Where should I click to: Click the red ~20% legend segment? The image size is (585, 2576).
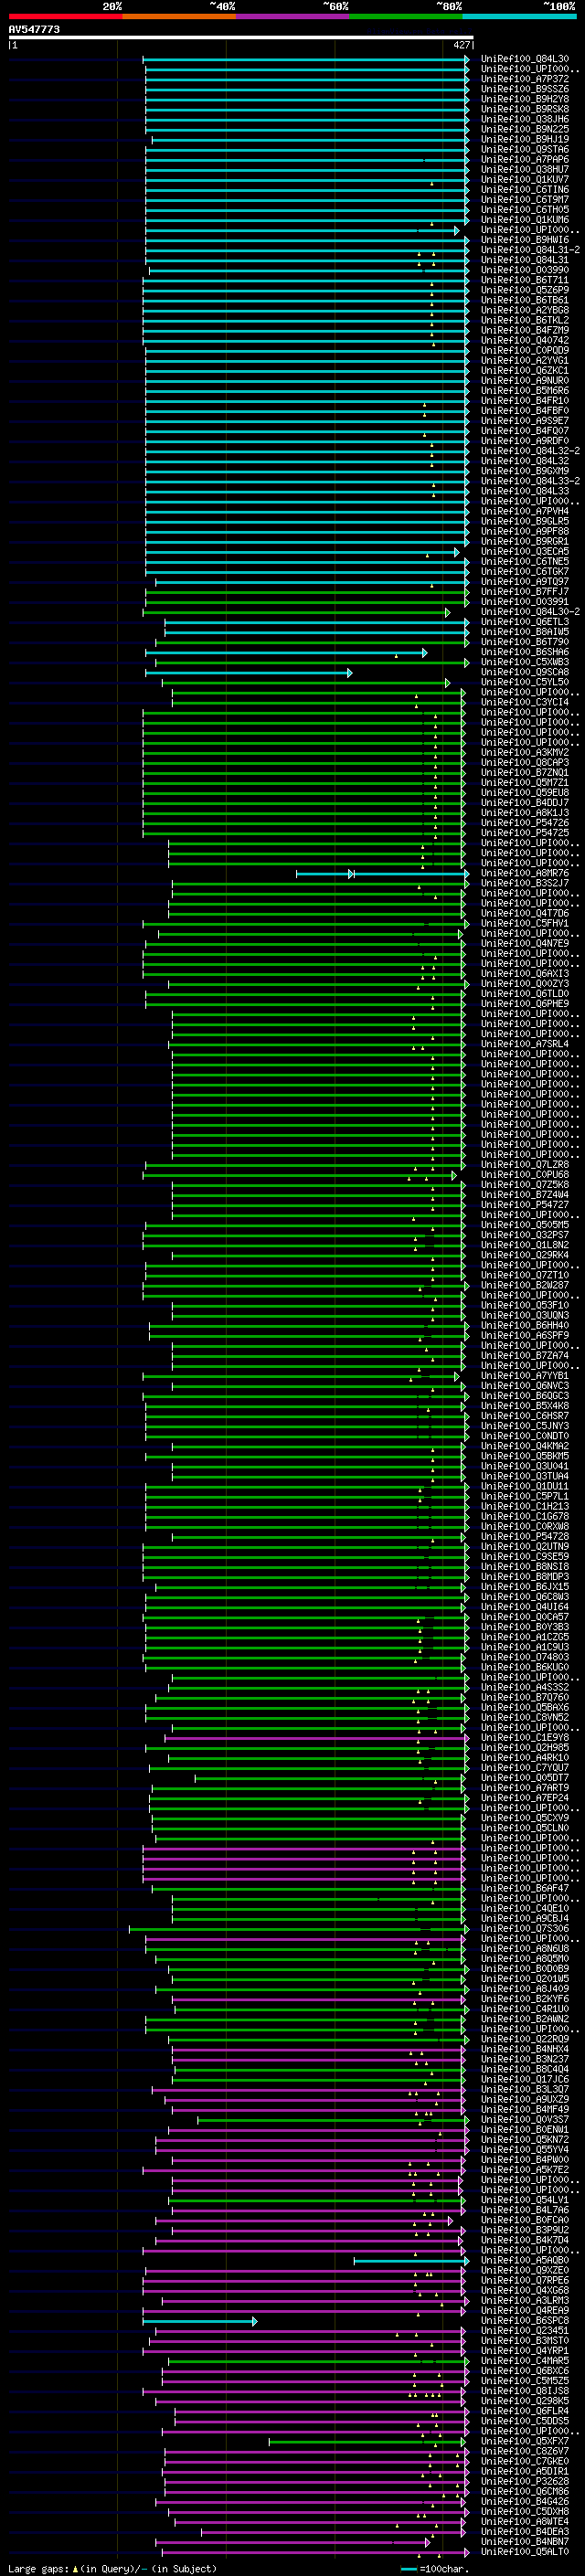coord(65,16)
